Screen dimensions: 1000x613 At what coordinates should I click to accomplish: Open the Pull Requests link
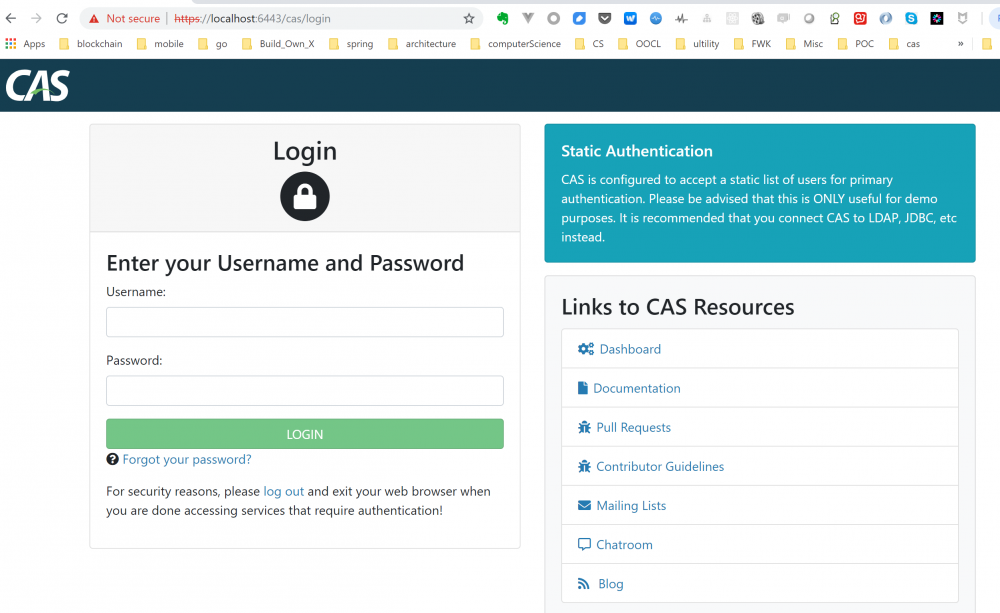(633, 427)
